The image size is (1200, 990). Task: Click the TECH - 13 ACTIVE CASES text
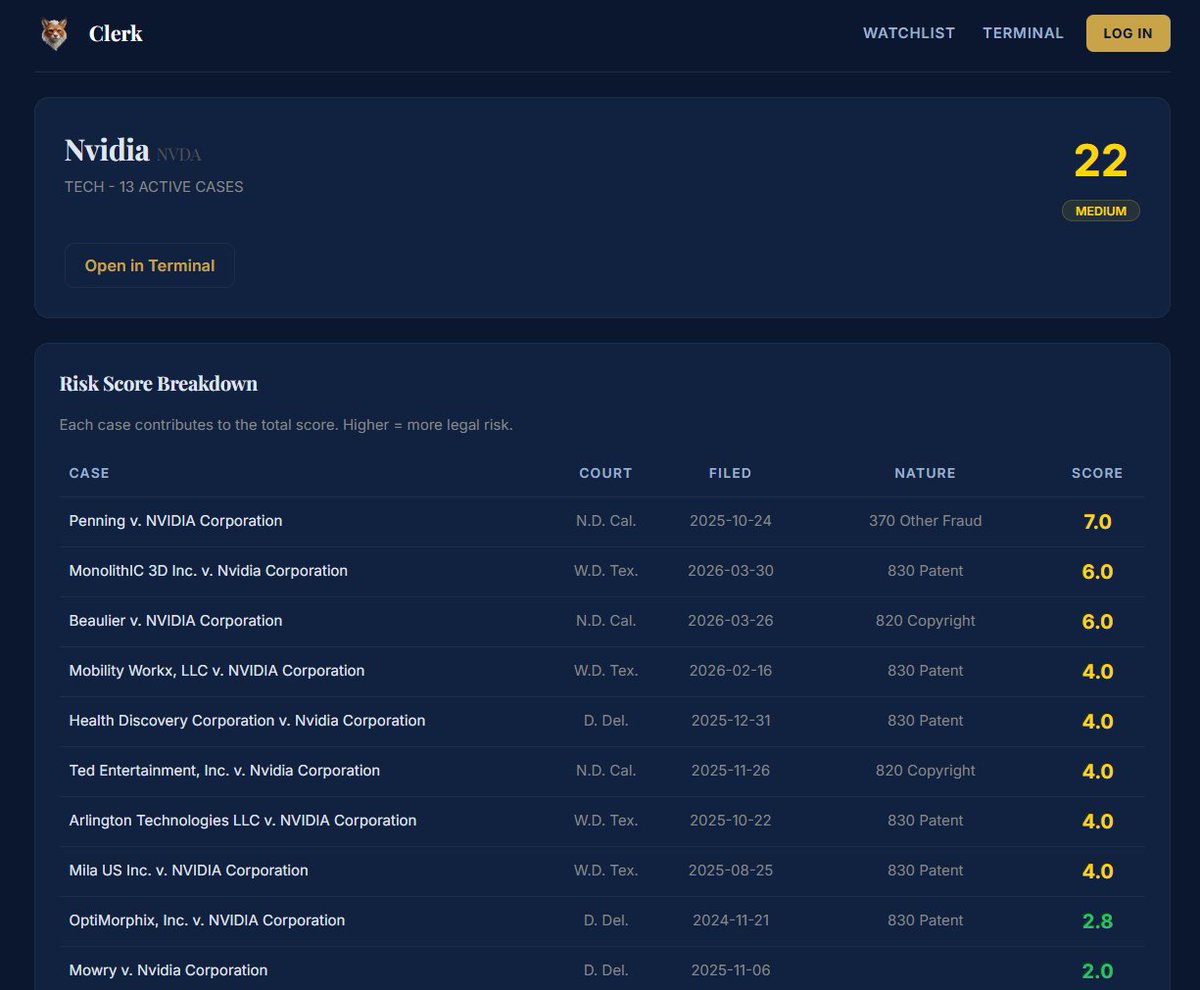tap(154, 187)
